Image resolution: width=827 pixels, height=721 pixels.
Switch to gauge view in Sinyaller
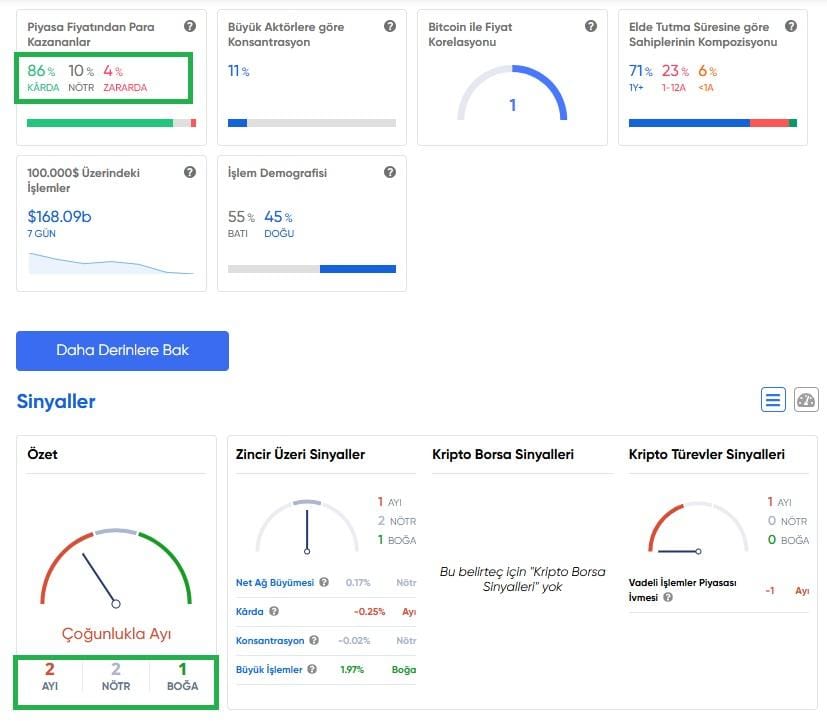click(806, 400)
